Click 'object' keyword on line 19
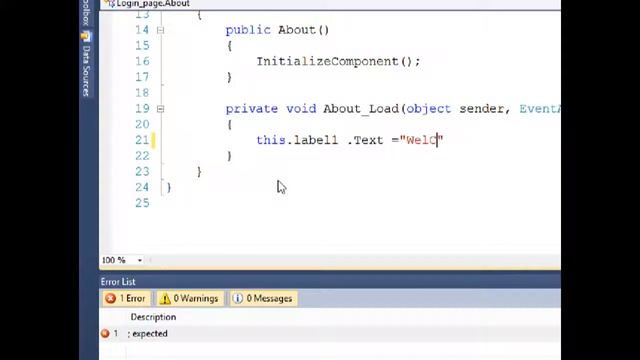 tap(429, 109)
